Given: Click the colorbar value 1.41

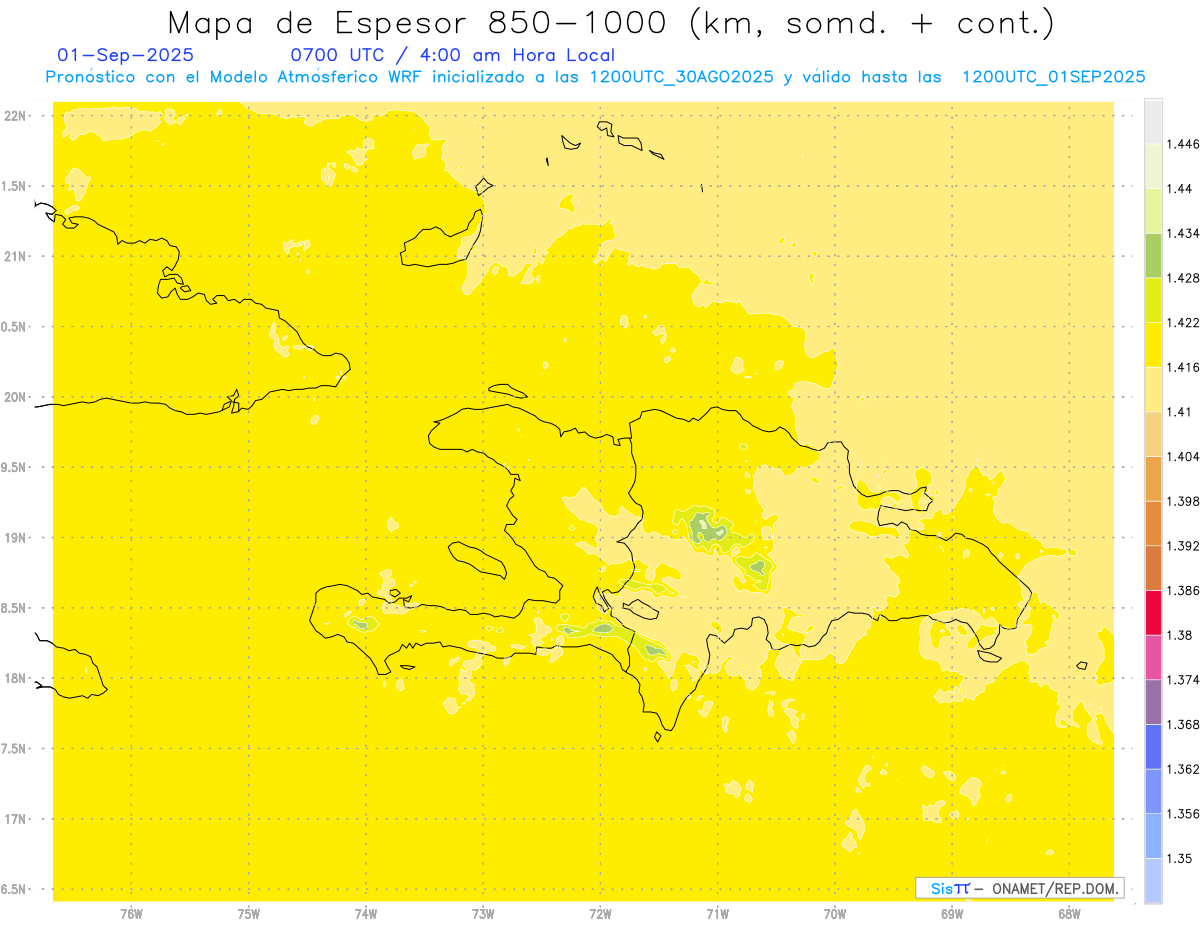Looking at the screenshot, I should (x=1181, y=412).
